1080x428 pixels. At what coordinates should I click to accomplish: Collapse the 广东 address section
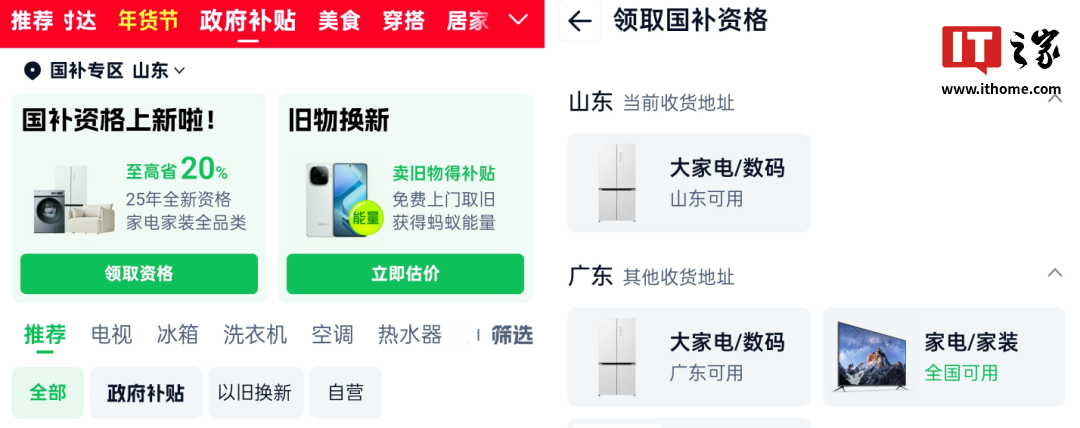[1054, 273]
